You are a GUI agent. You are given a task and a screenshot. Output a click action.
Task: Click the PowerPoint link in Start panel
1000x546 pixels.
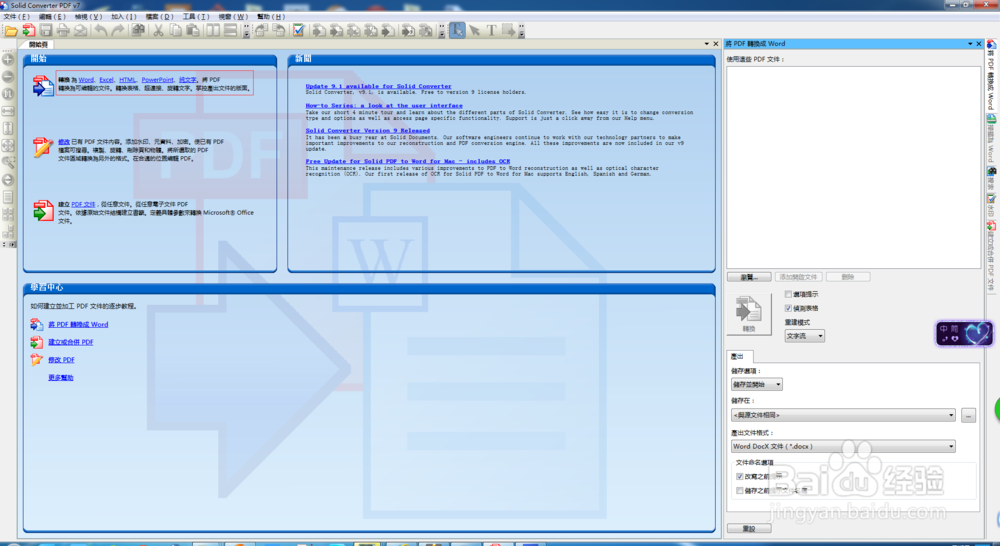pyautogui.click(x=158, y=80)
